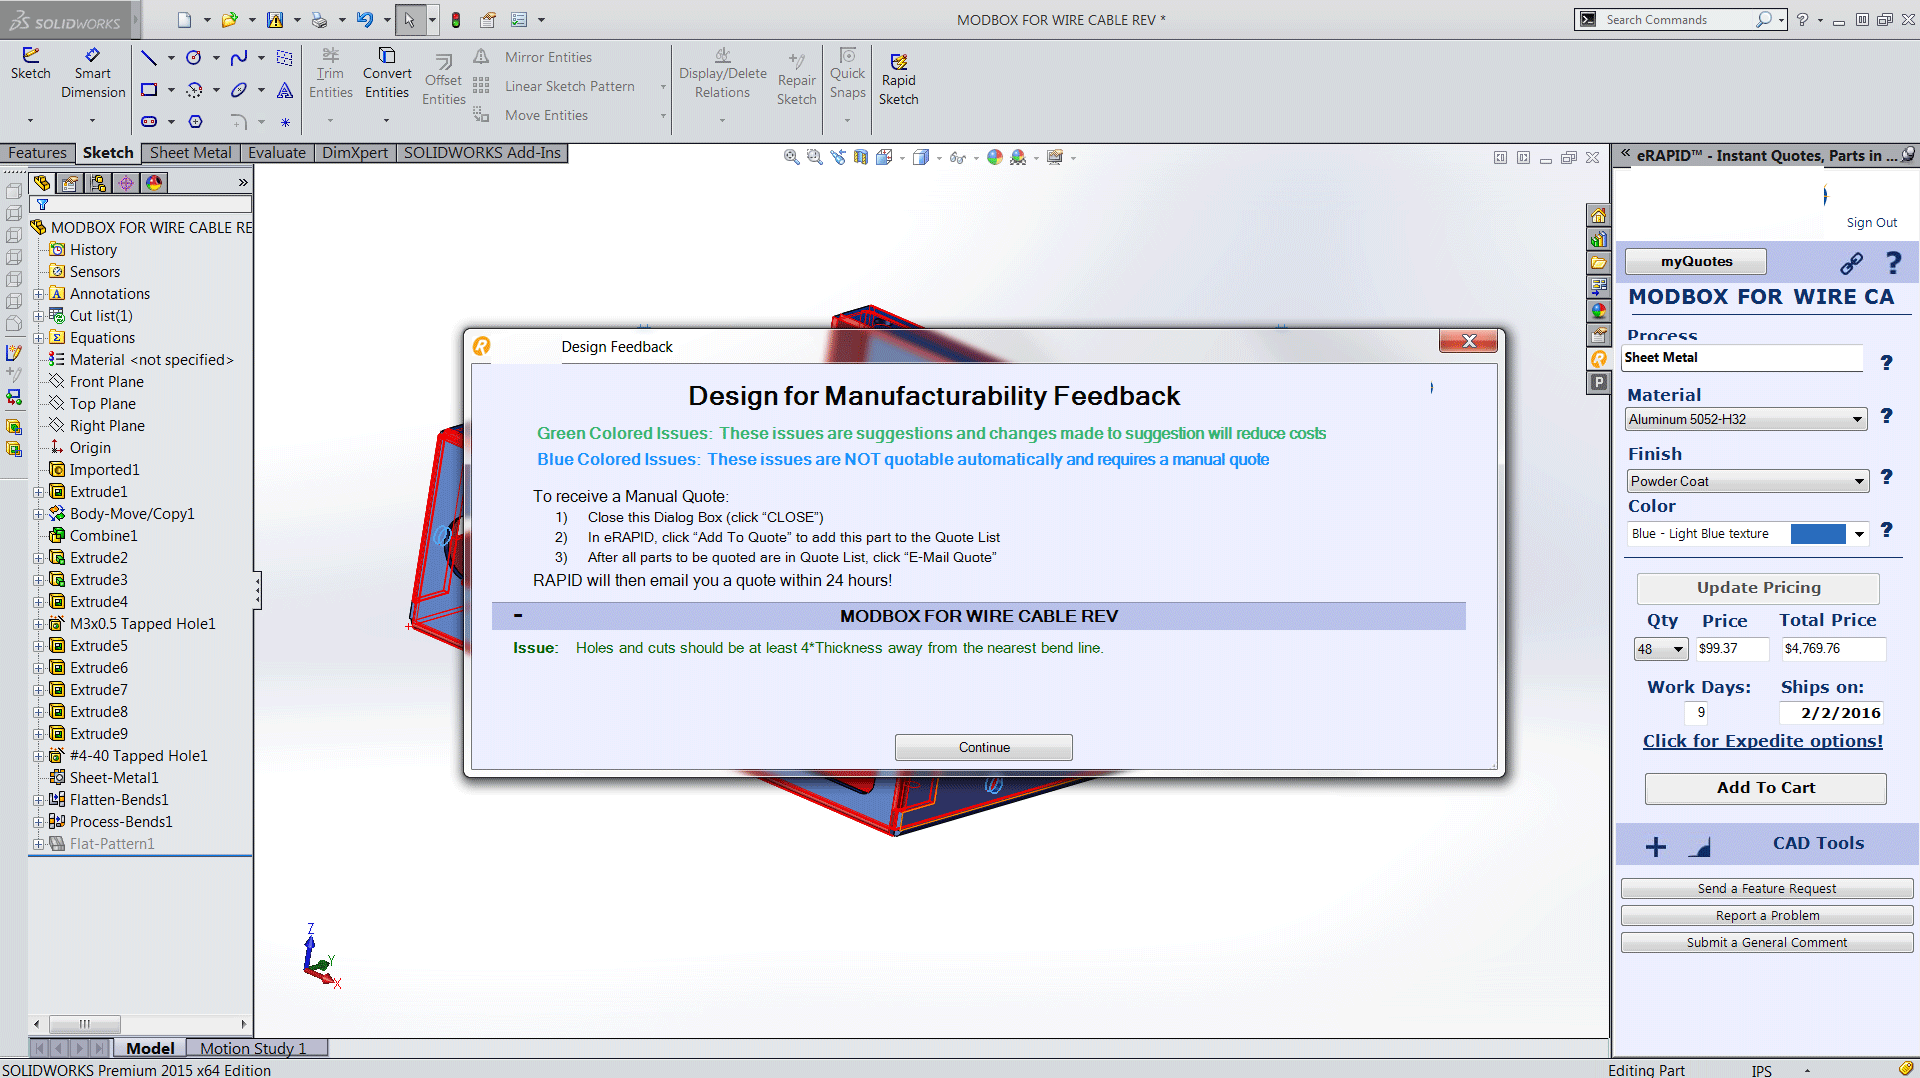Activate the Smart Dimension tool
Screen dimensions: 1920x1078
pyautogui.click(x=93, y=73)
